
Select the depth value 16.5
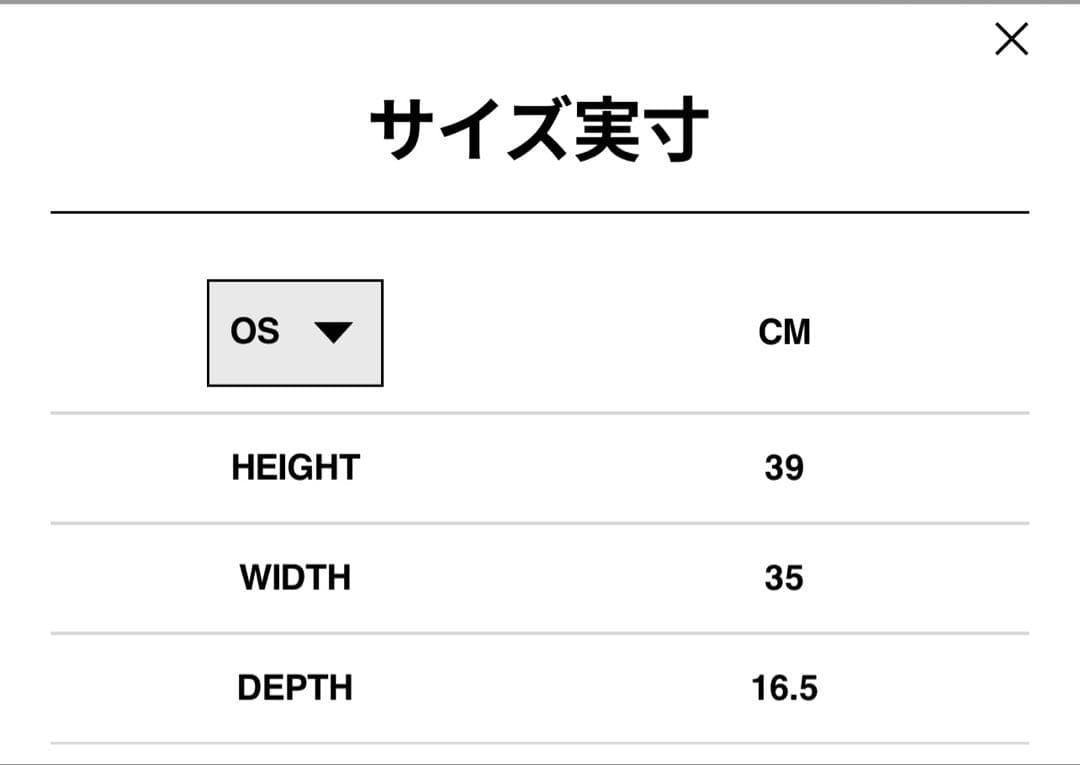(784, 688)
